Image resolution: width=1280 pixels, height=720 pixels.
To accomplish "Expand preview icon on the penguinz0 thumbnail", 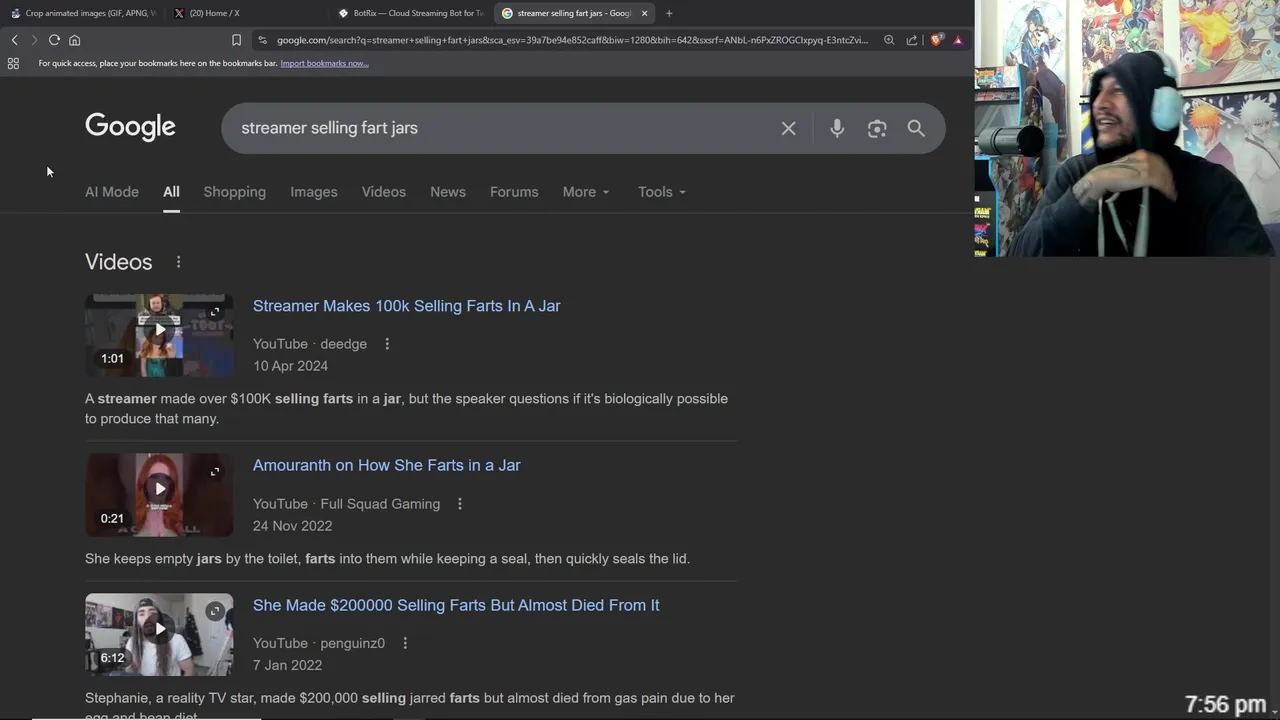I will click(x=214, y=611).
